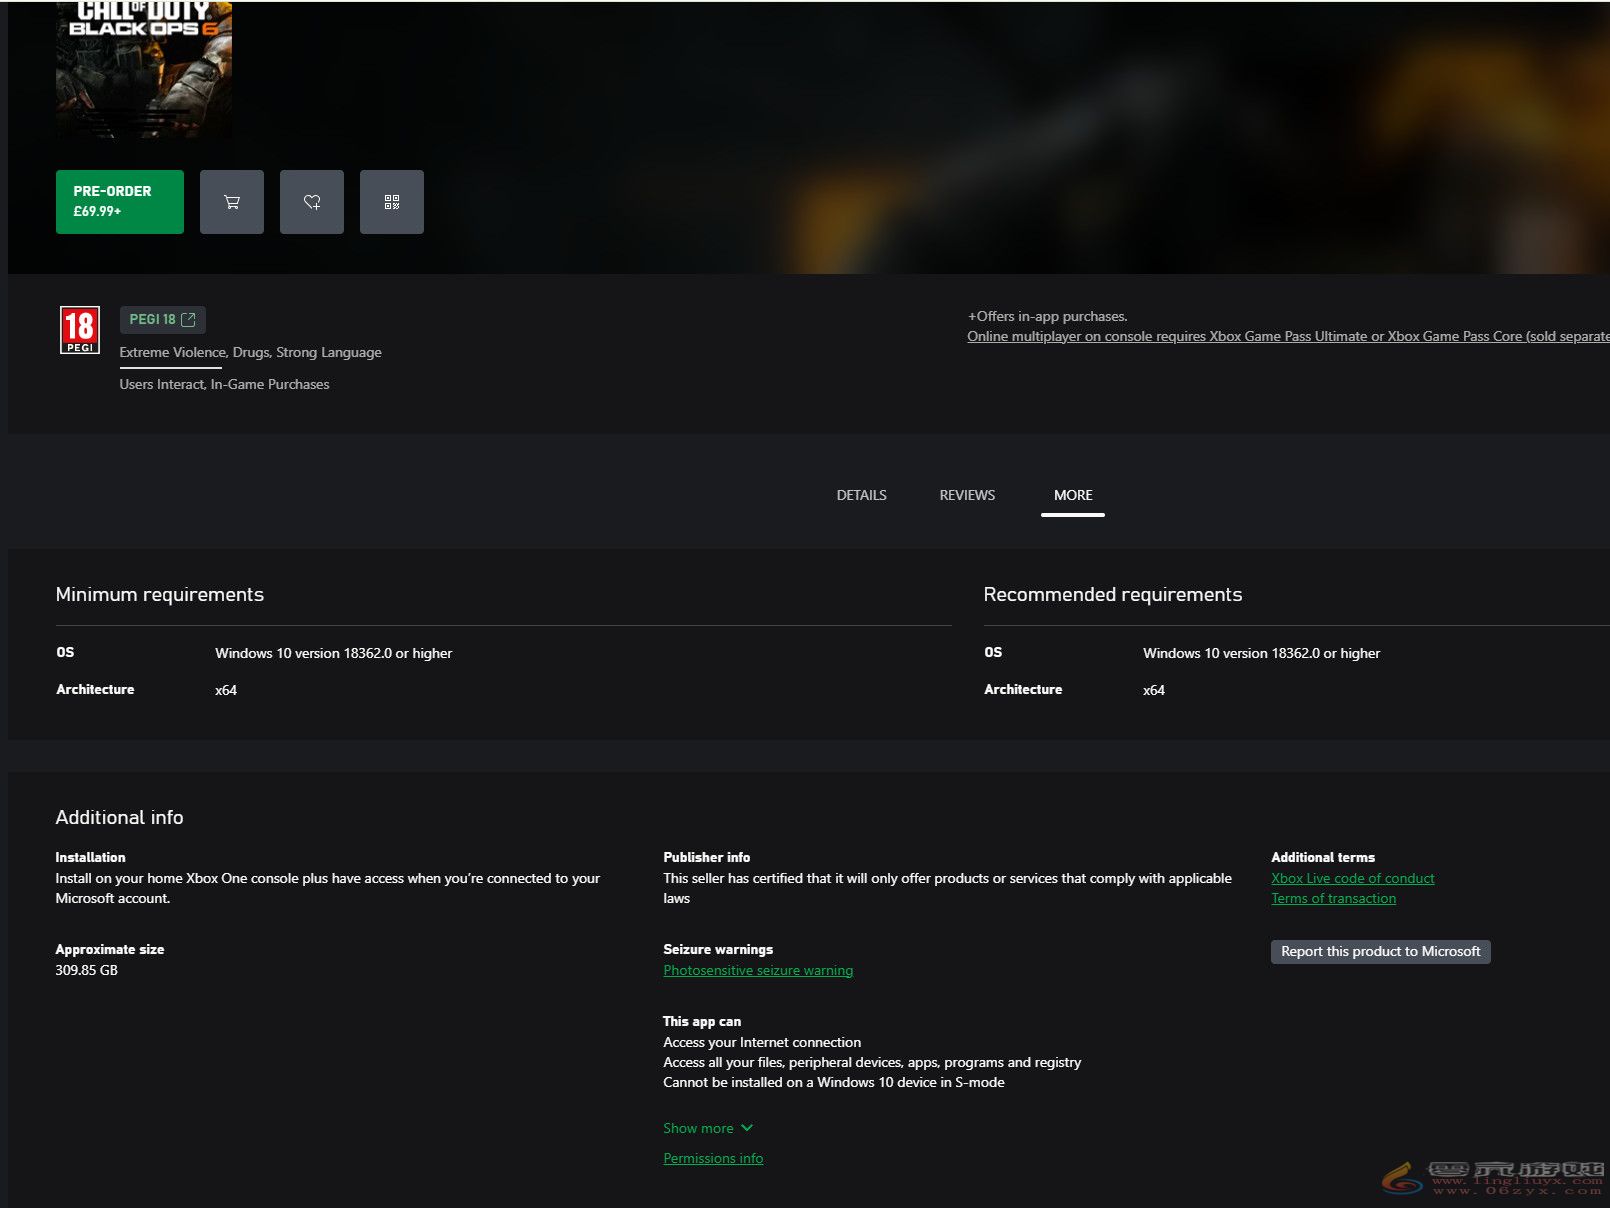Open the QR code share icon
The width and height of the screenshot is (1610, 1208).
click(x=391, y=202)
